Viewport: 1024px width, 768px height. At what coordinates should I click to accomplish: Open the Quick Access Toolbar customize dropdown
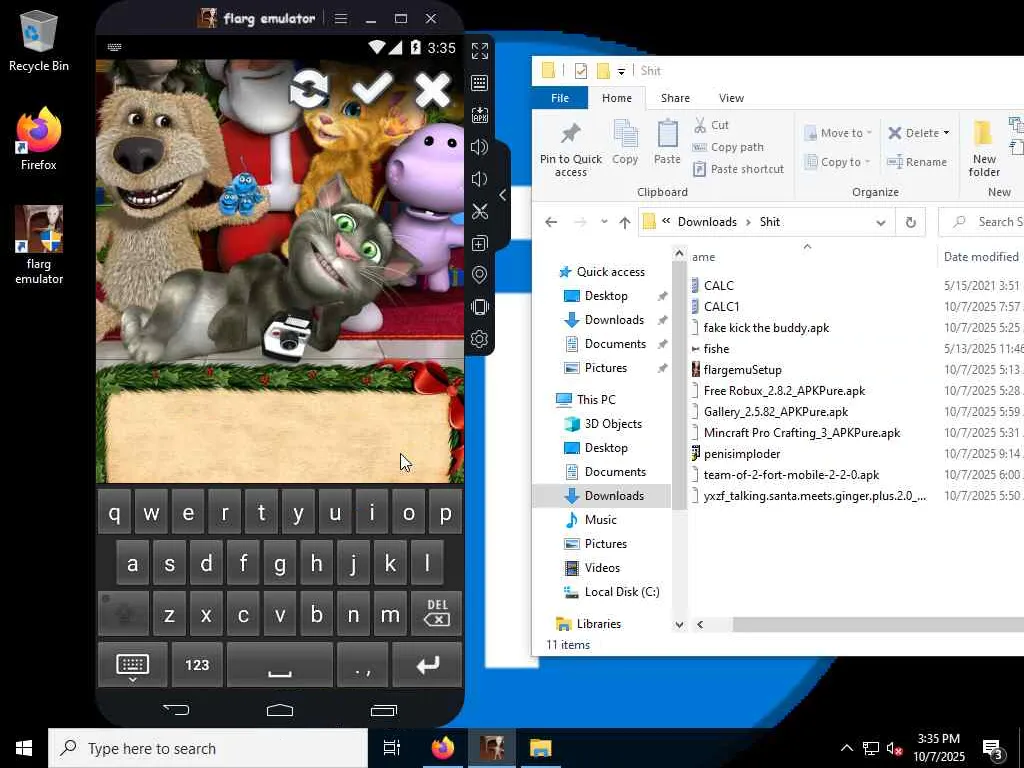pos(621,71)
